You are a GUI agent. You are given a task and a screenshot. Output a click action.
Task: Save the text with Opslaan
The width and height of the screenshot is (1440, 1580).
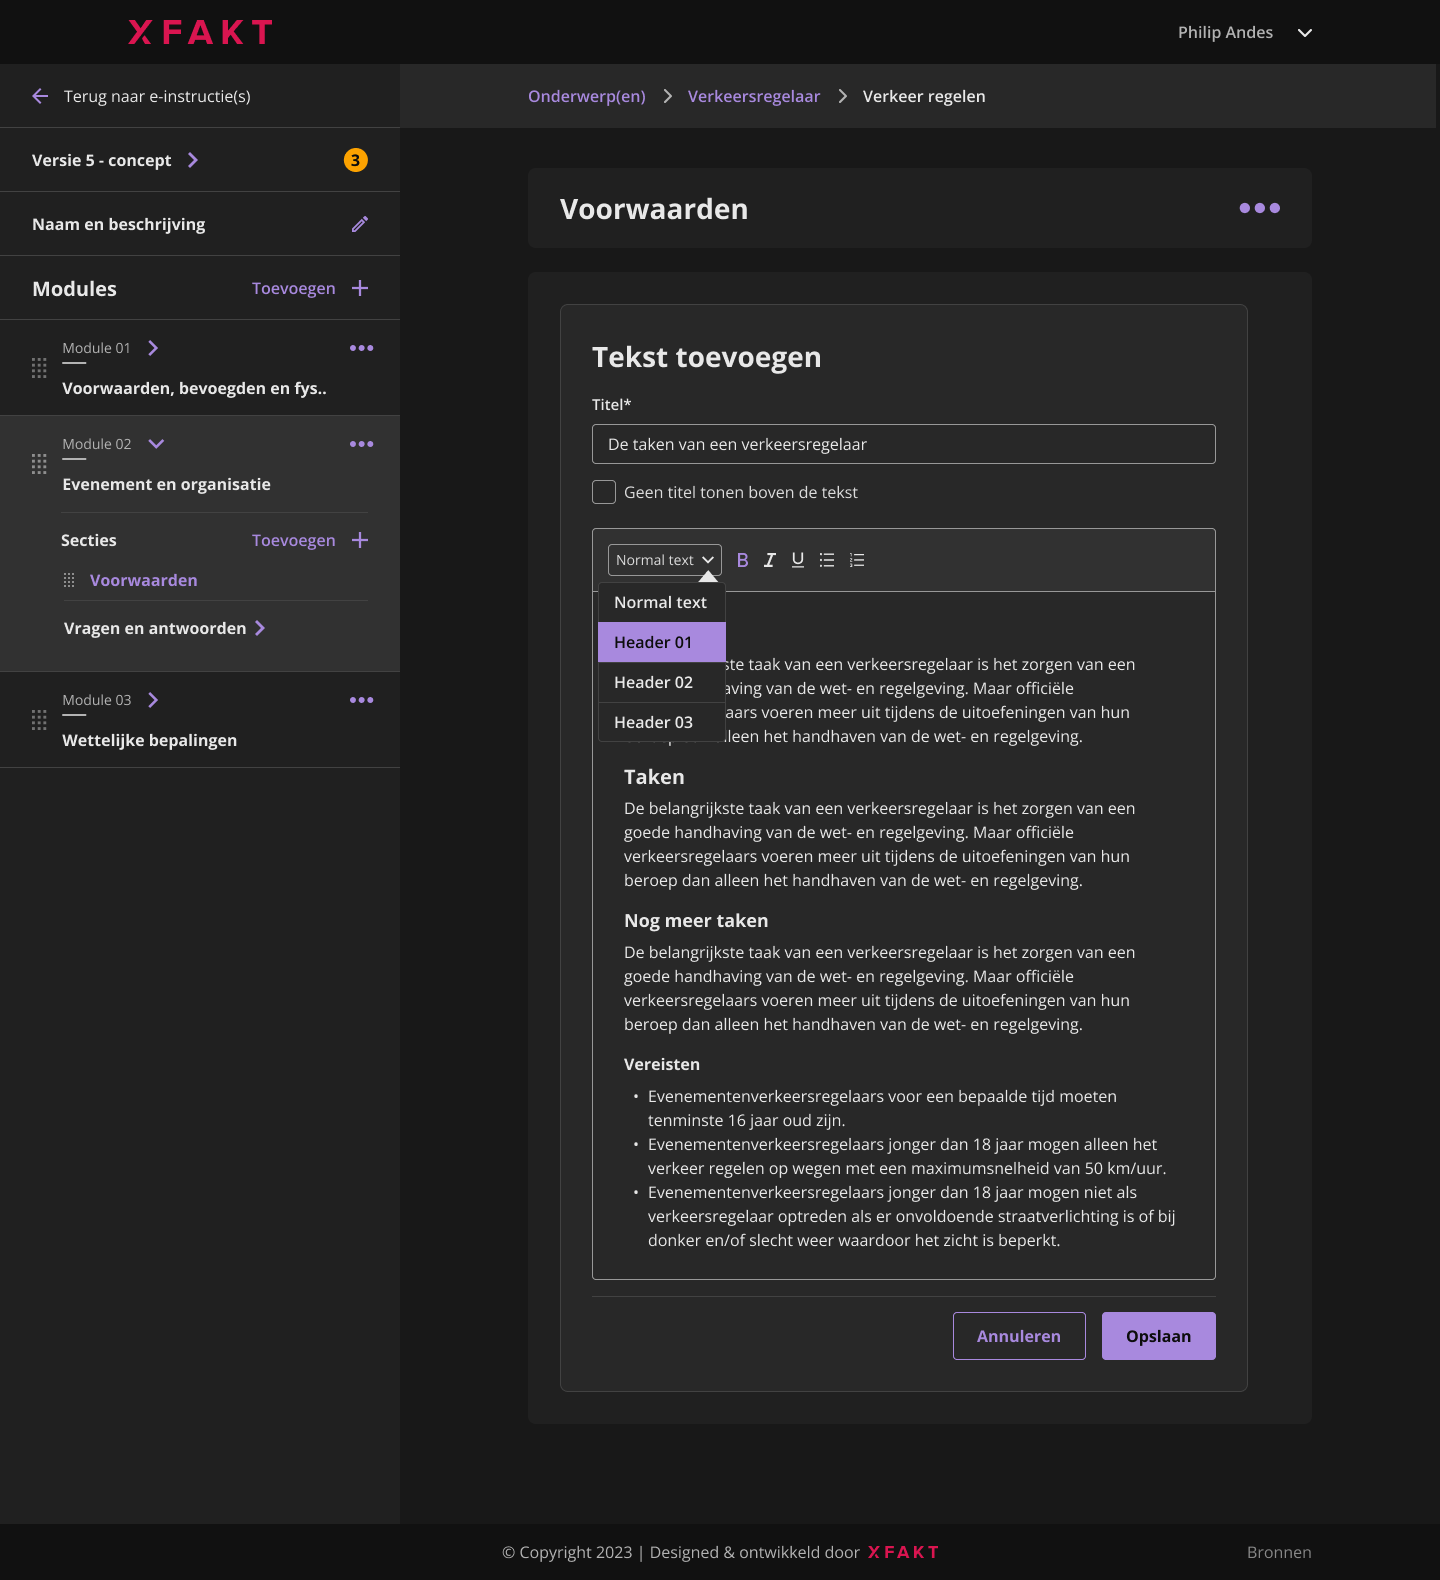(x=1159, y=1336)
